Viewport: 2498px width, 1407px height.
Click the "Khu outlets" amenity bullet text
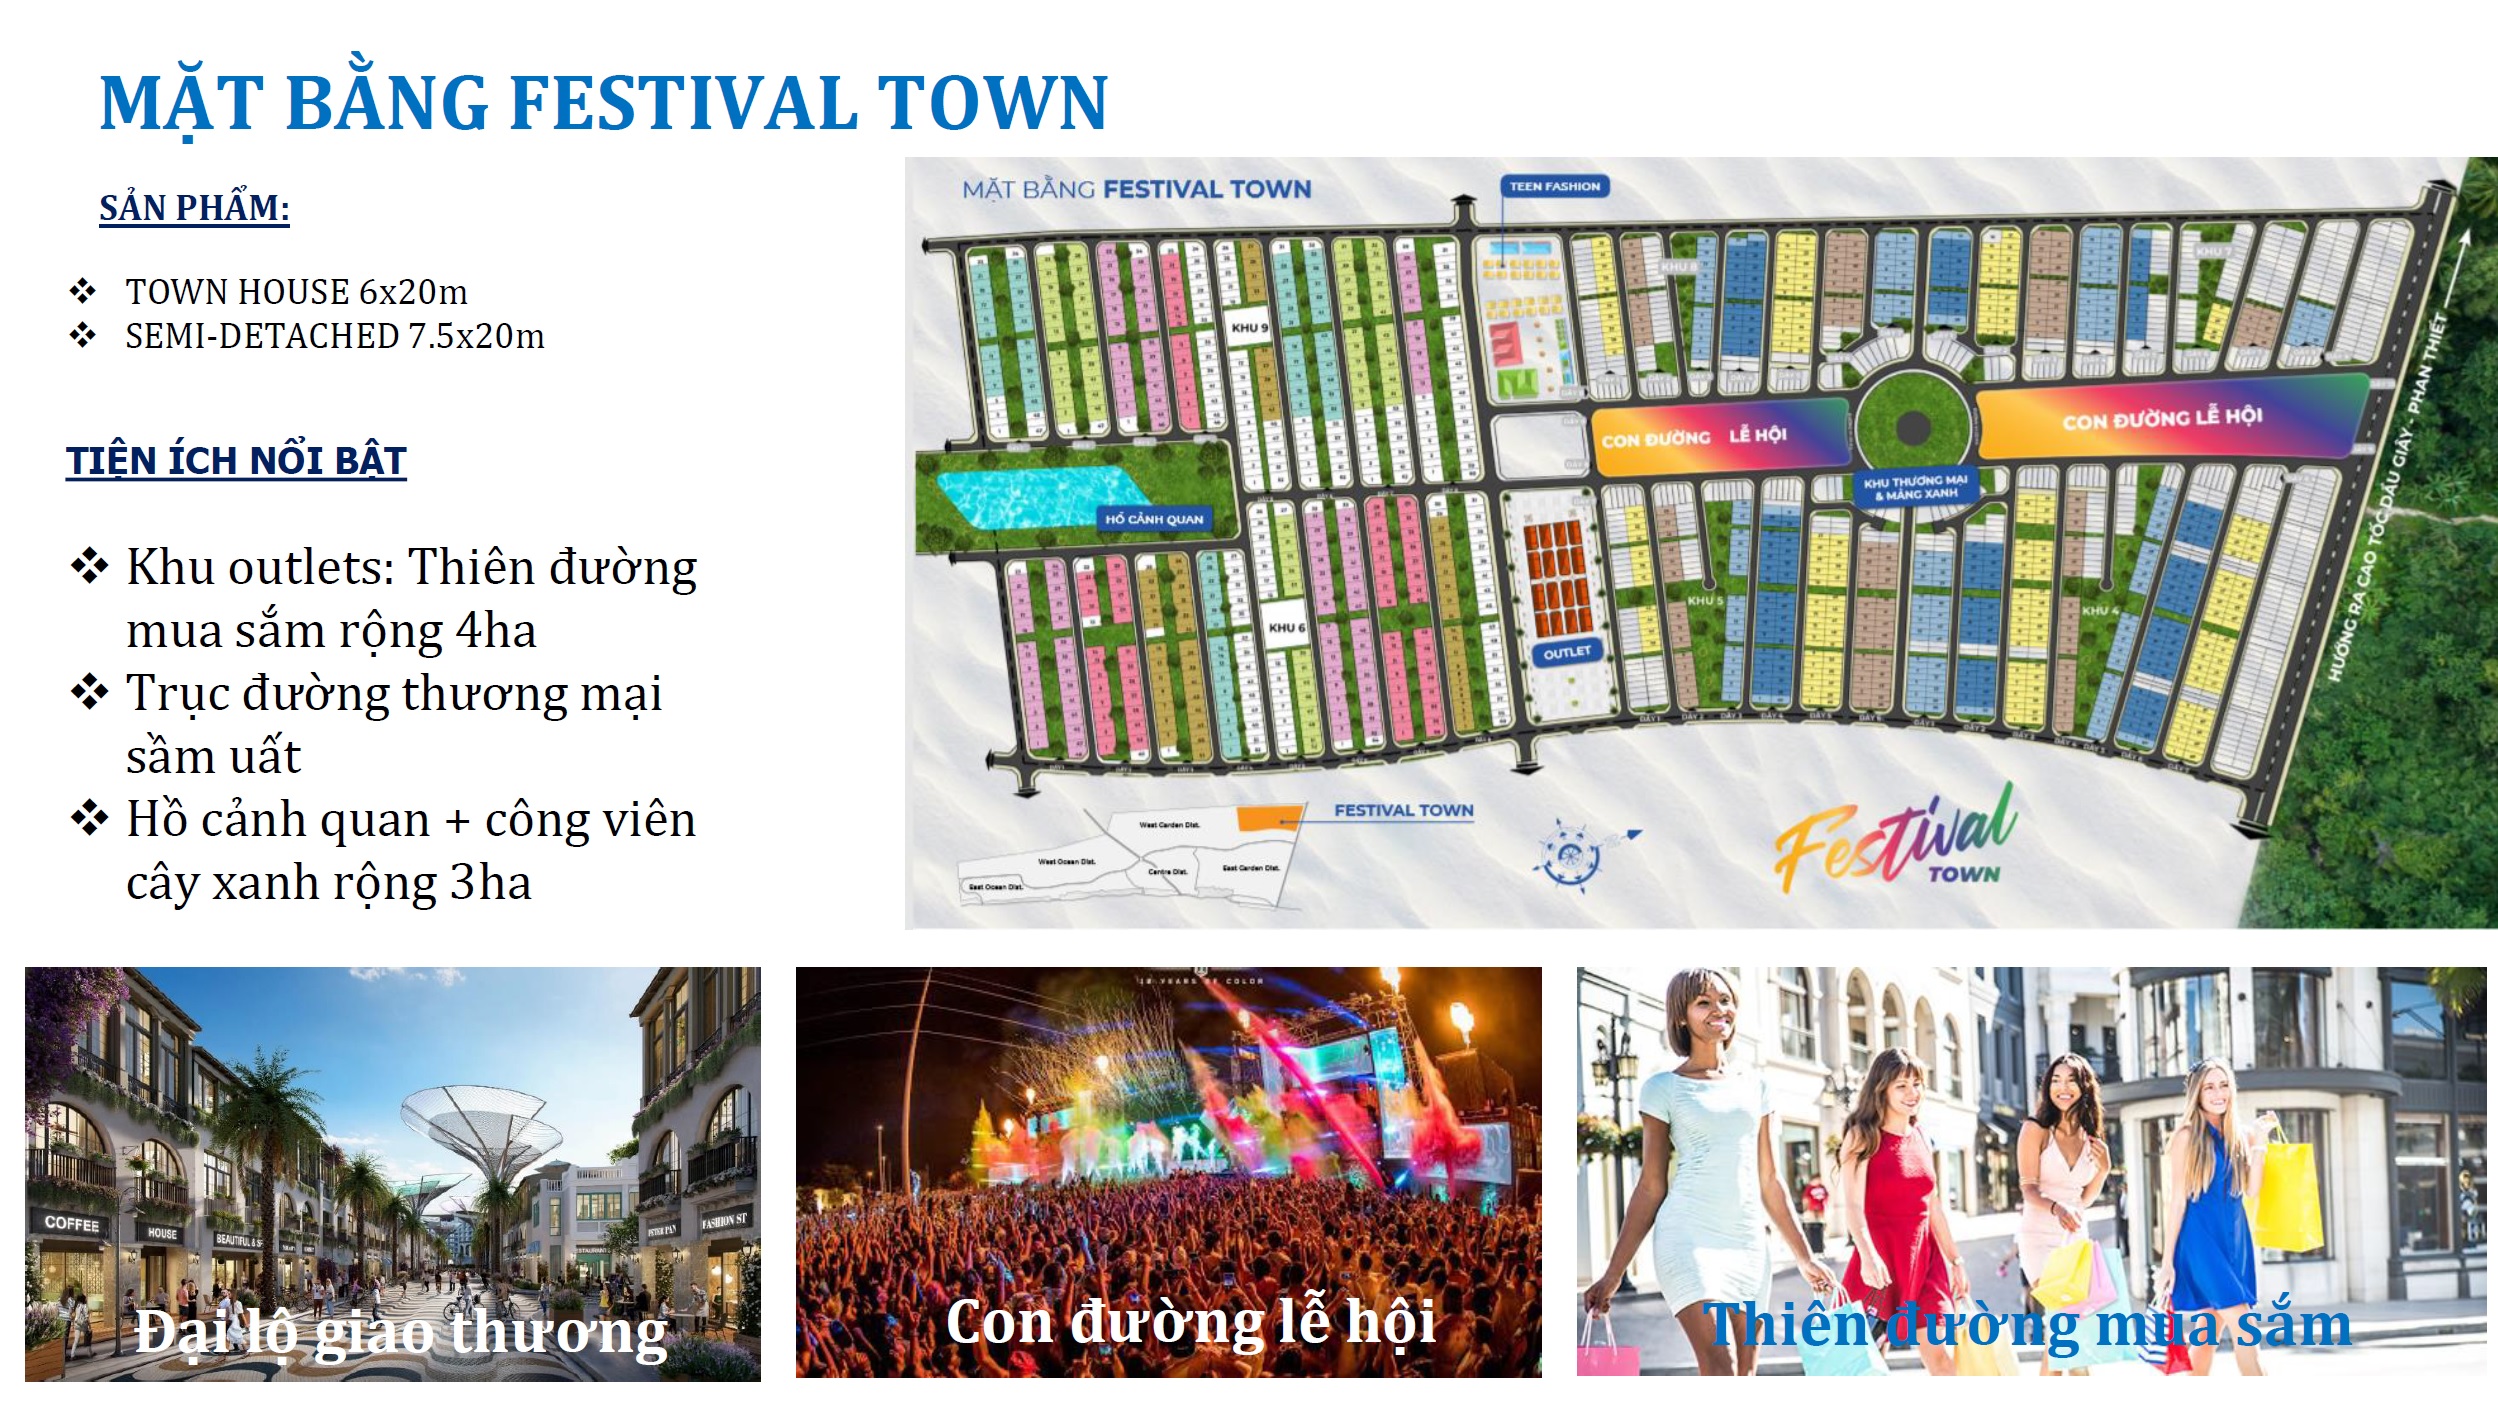coord(412,598)
